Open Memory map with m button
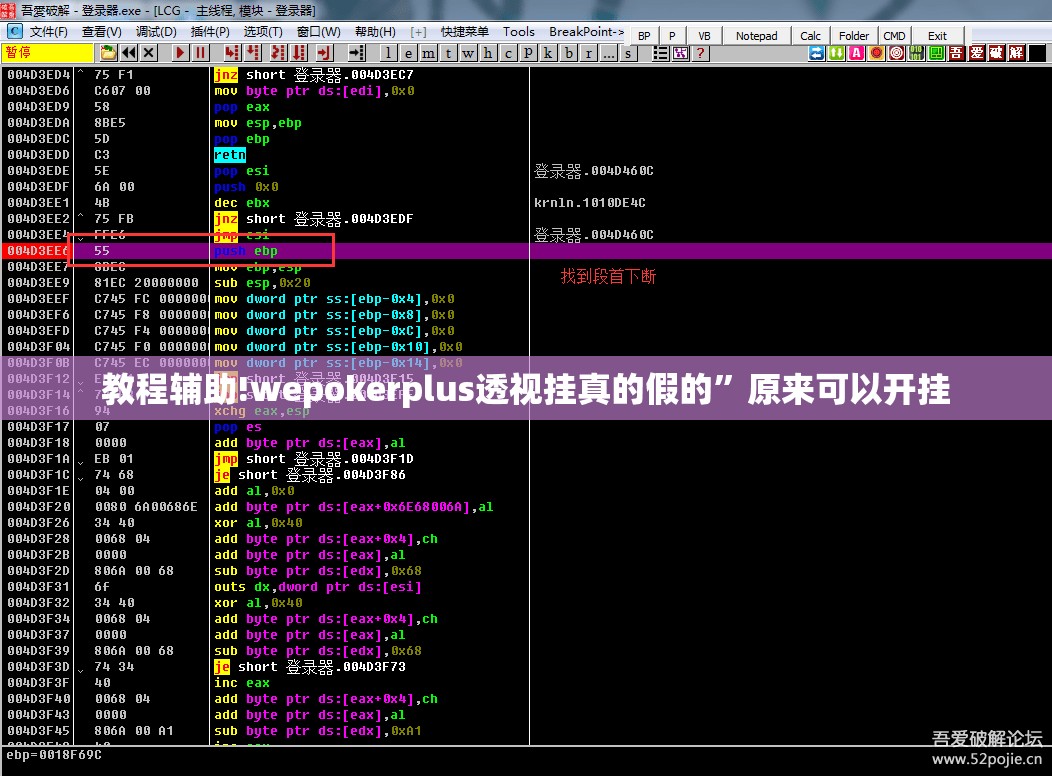The width and height of the screenshot is (1052, 776). [429, 53]
